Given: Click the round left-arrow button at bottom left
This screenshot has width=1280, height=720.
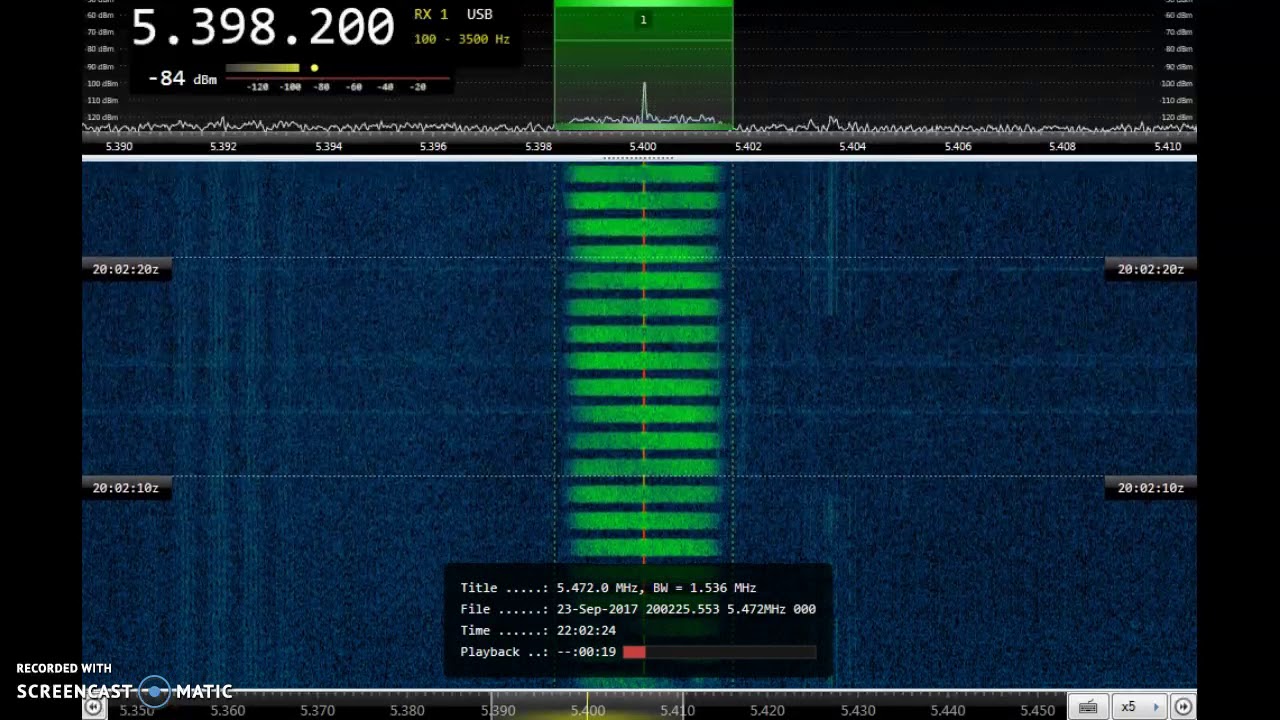Looking at the screenshot, I should [x=93, y=707].
